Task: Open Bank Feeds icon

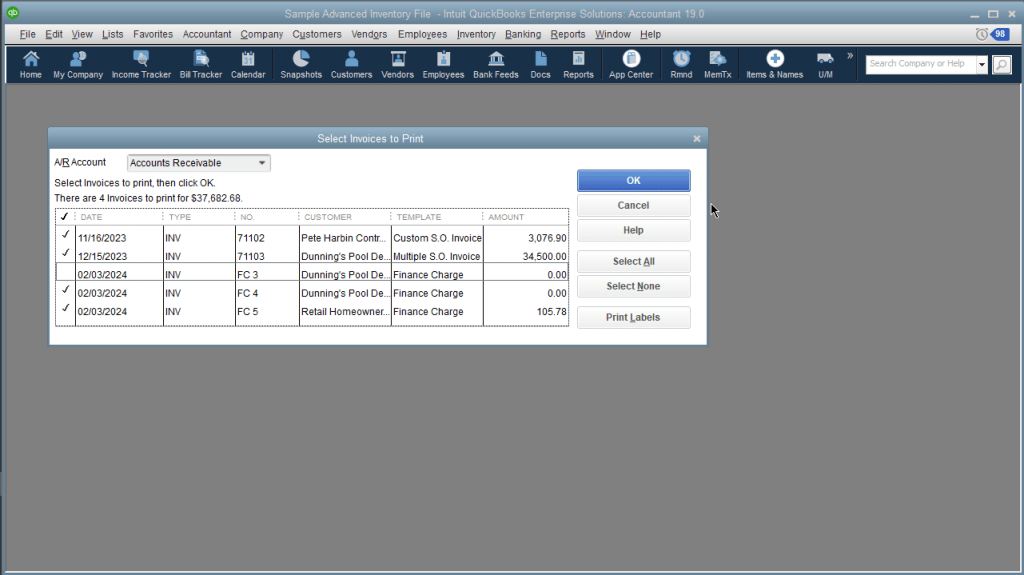Action: (496, 65)
